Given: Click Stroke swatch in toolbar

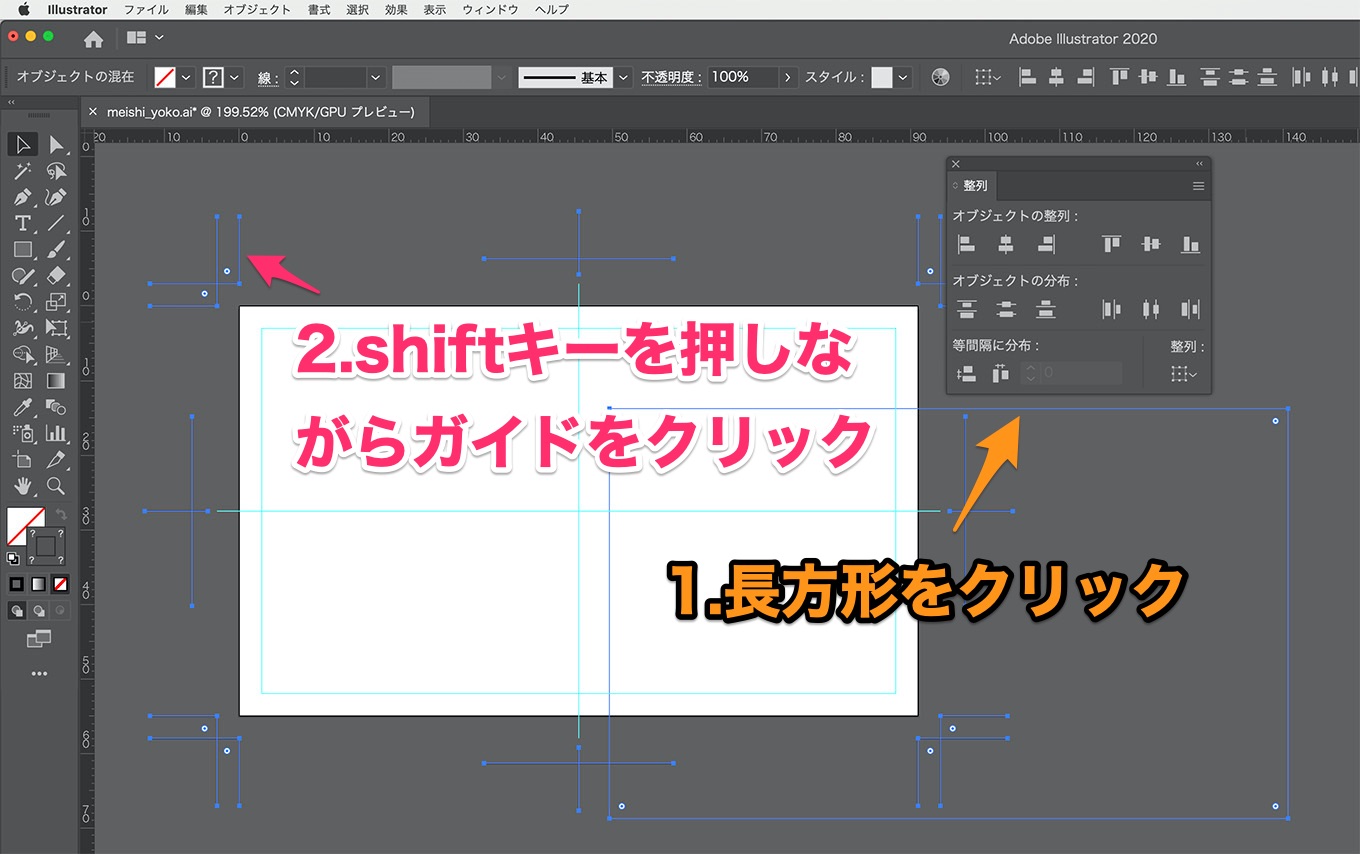Looking at the screenshot, I should pos(47,546).
